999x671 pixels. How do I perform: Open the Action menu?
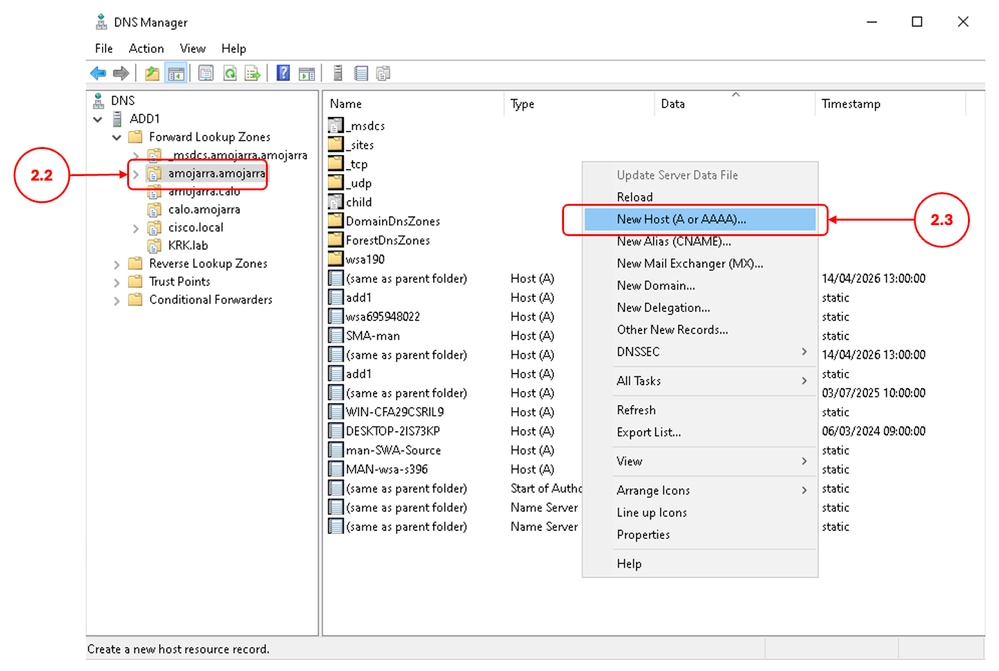tap(146, 48)
